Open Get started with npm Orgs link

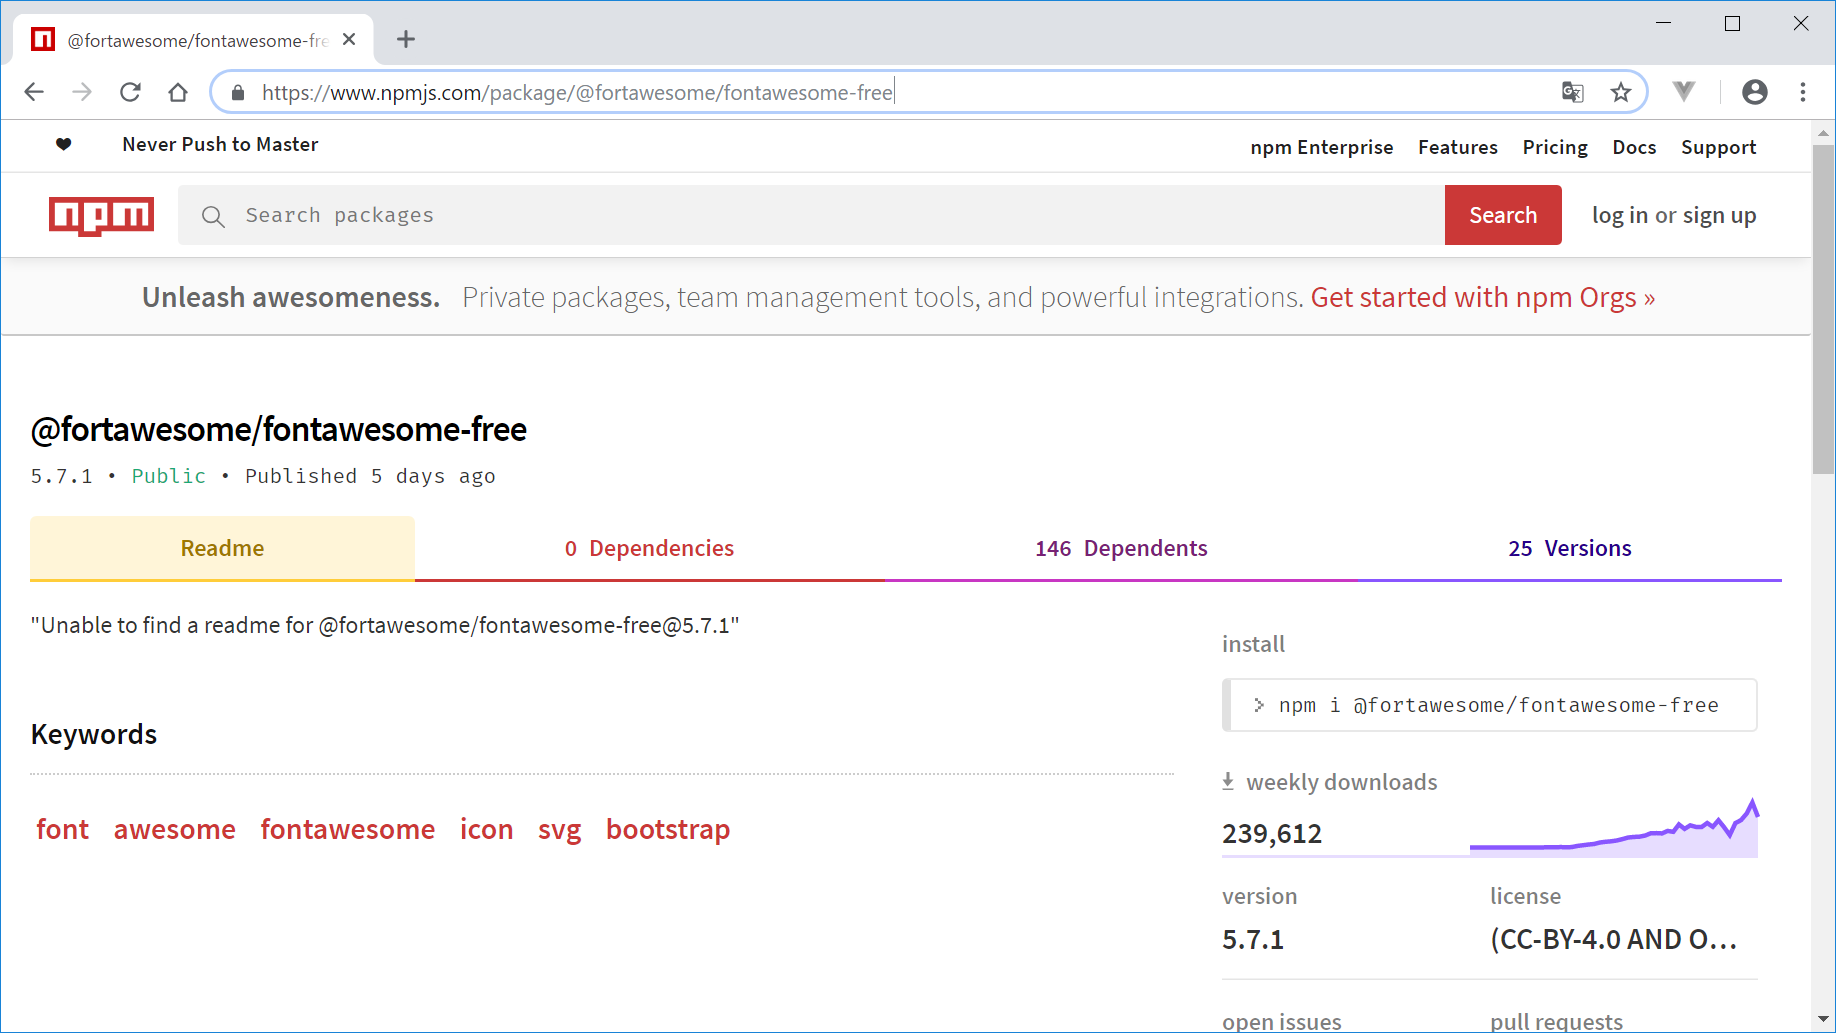click(x=1482, y=298)
